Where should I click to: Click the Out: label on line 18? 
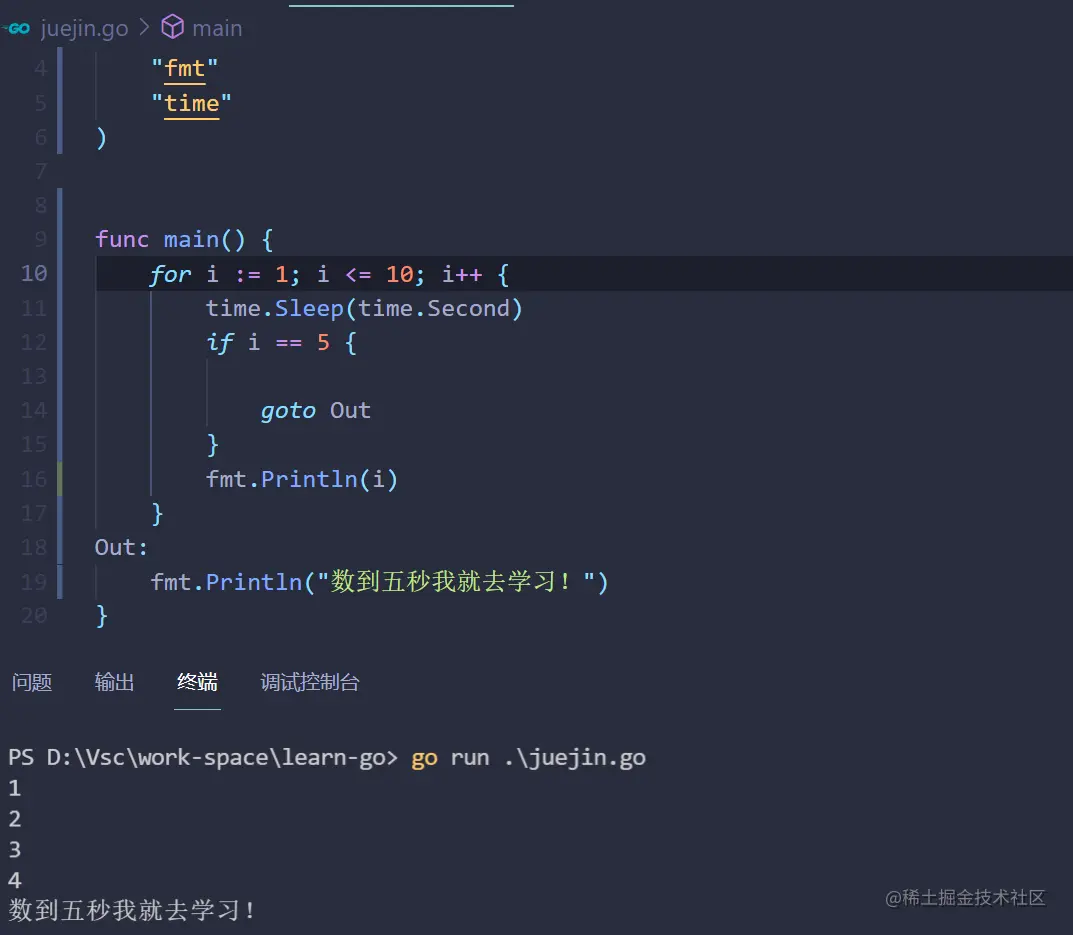(121, 547)
